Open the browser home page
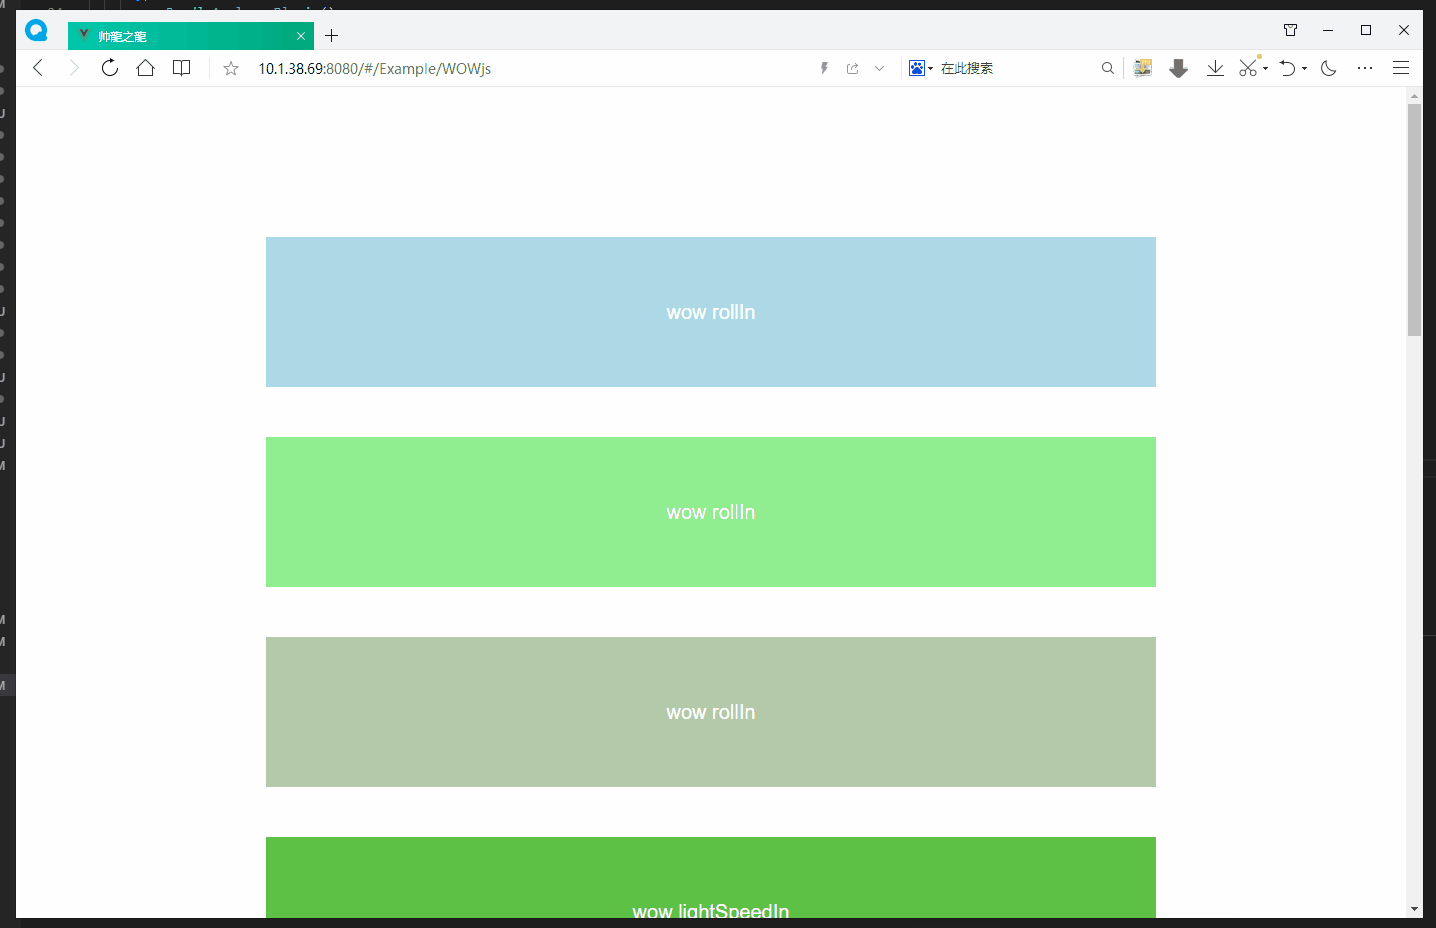Image resolution: width=1436 pixels, height=928 pixels. tap(146, 68)
